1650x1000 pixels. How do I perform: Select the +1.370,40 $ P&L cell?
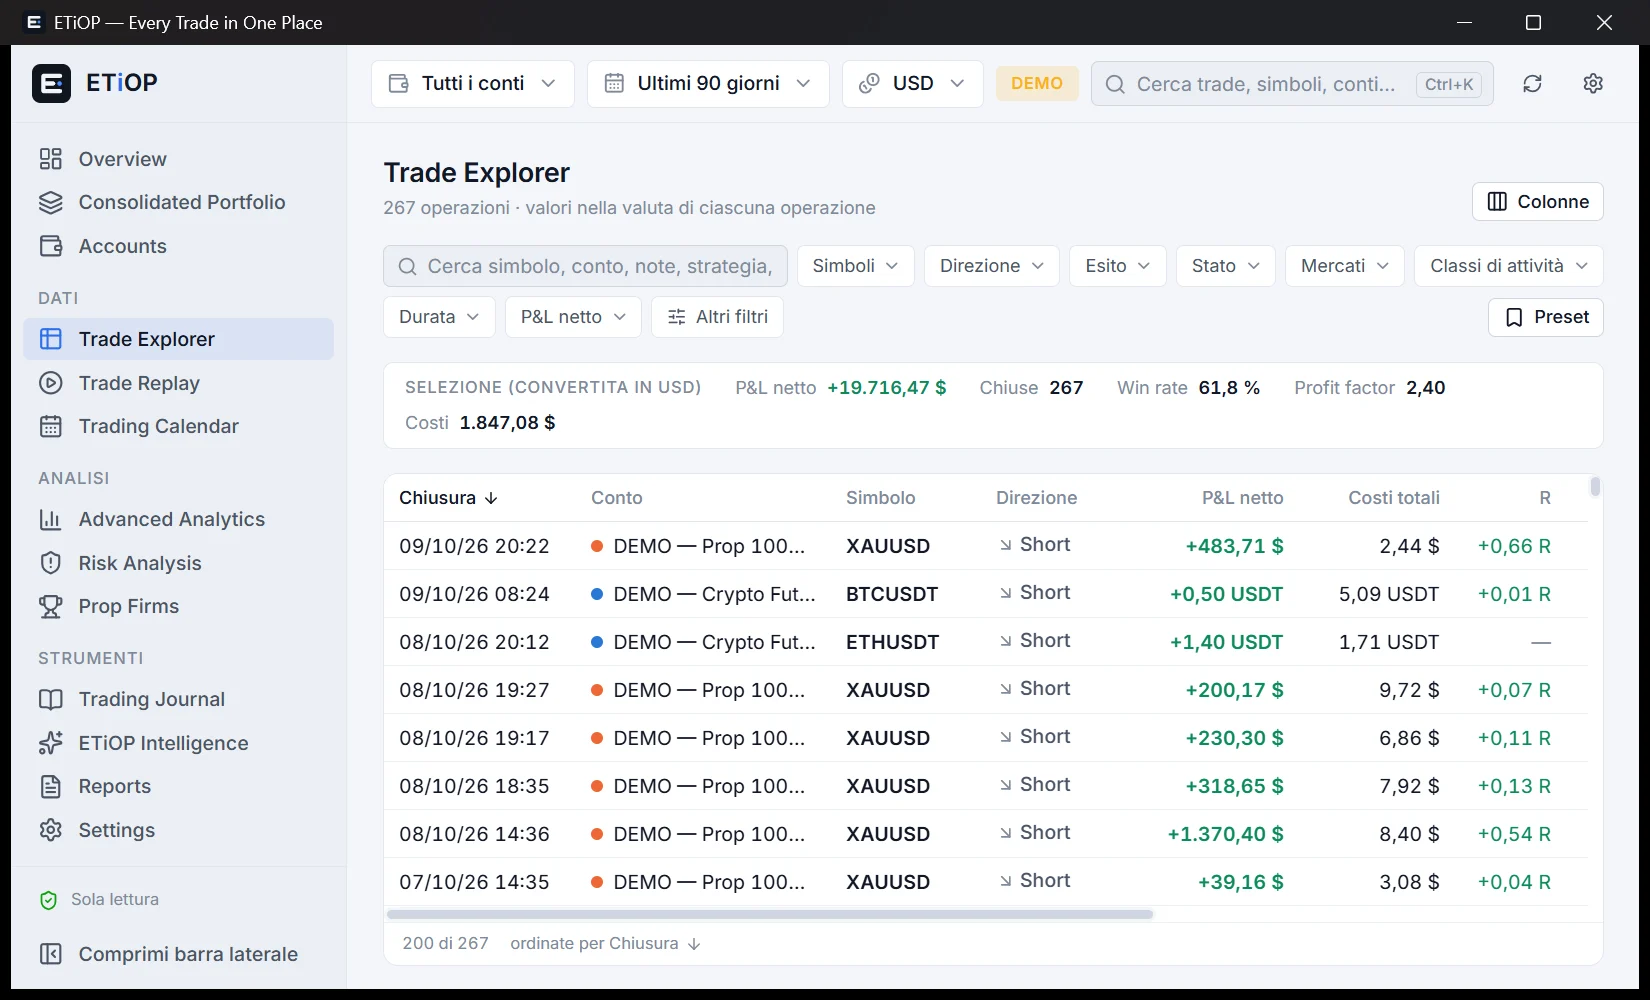(1225, 834)
